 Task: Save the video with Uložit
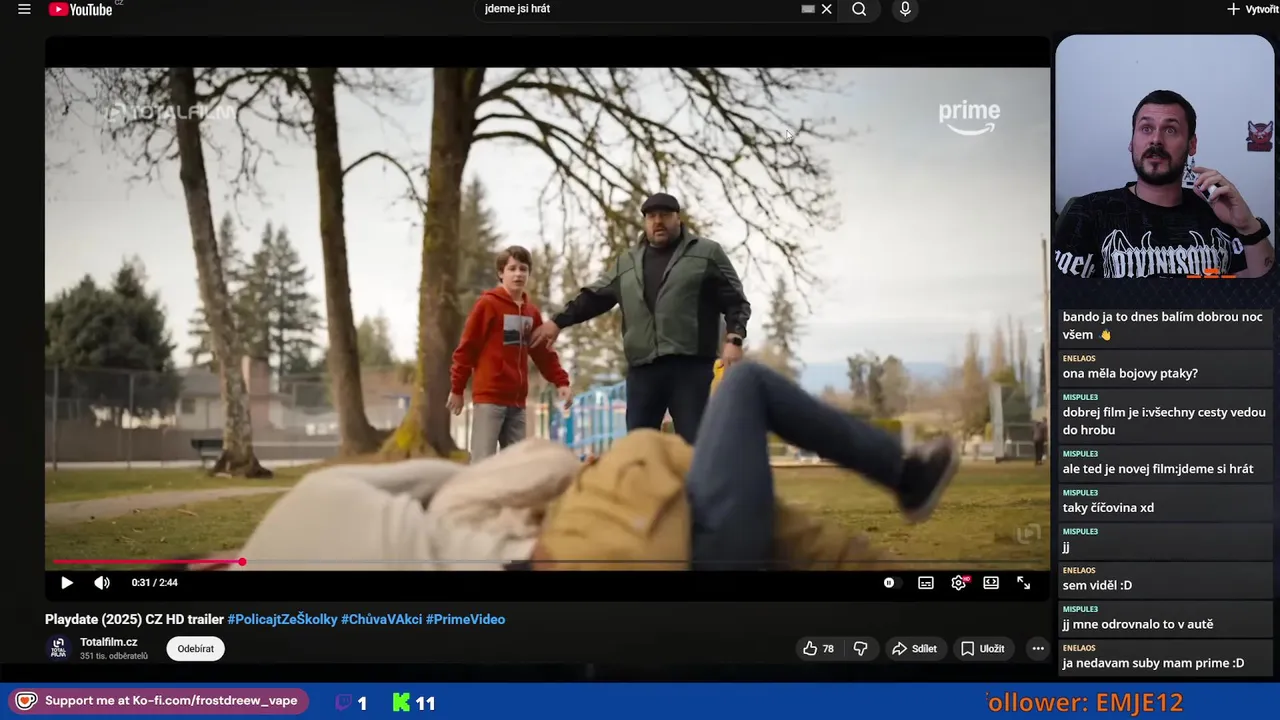pyautogui.click(x=983, y=649)
